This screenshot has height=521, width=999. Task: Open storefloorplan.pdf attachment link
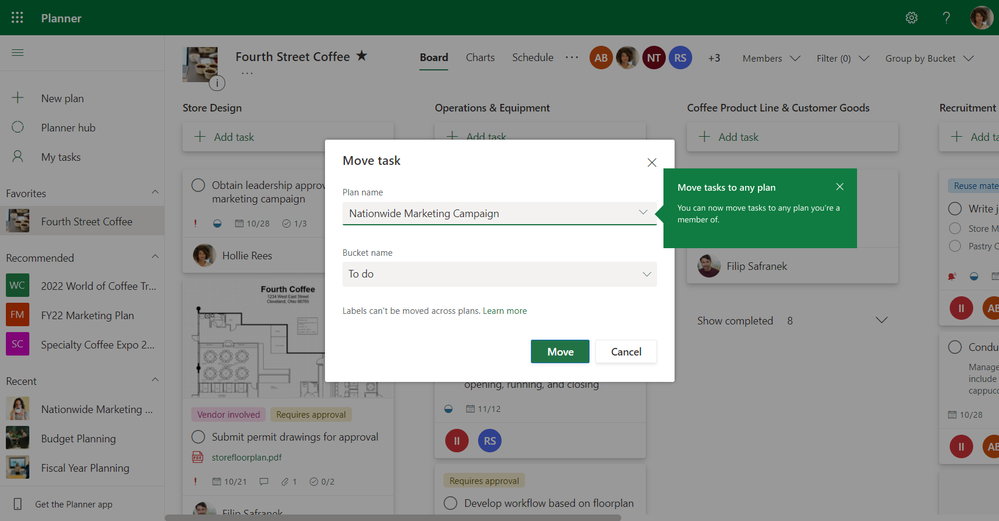click(x=247, y=457)
